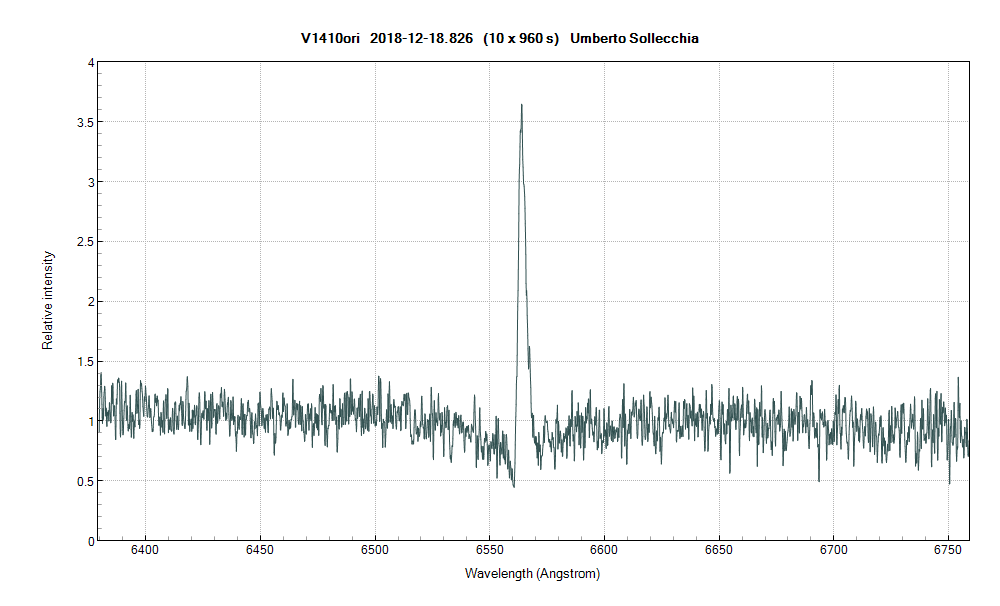Click the 6400 wavelength tick label

145,550
